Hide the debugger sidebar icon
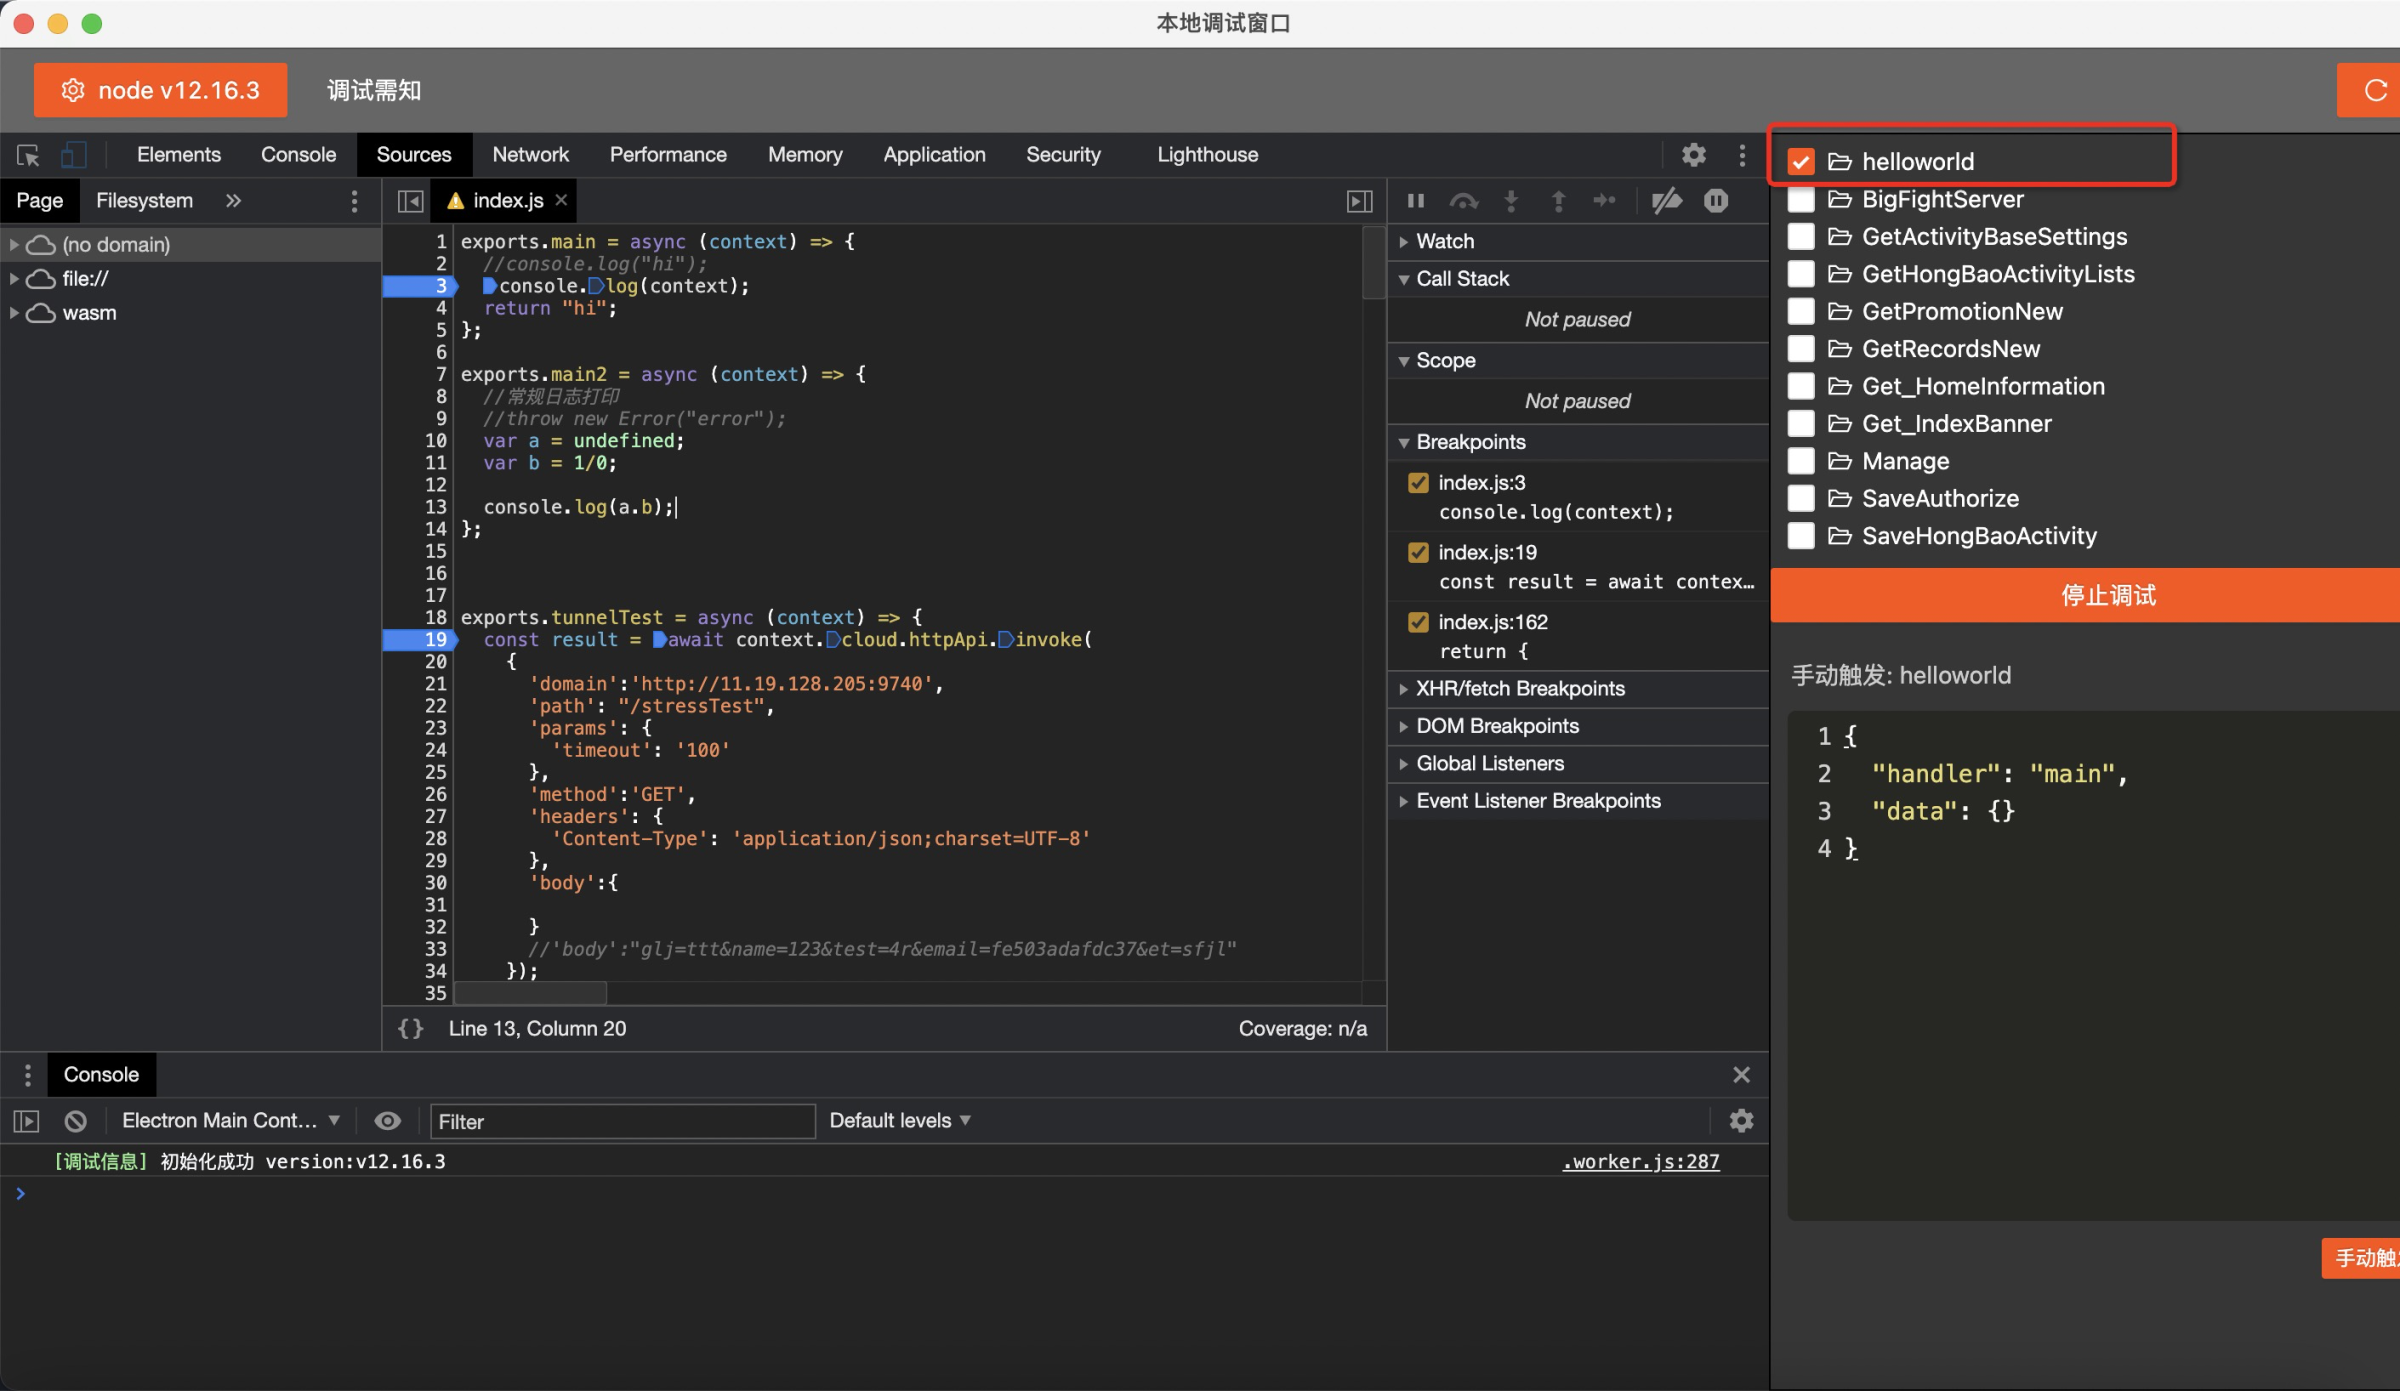 (1359, 201)
